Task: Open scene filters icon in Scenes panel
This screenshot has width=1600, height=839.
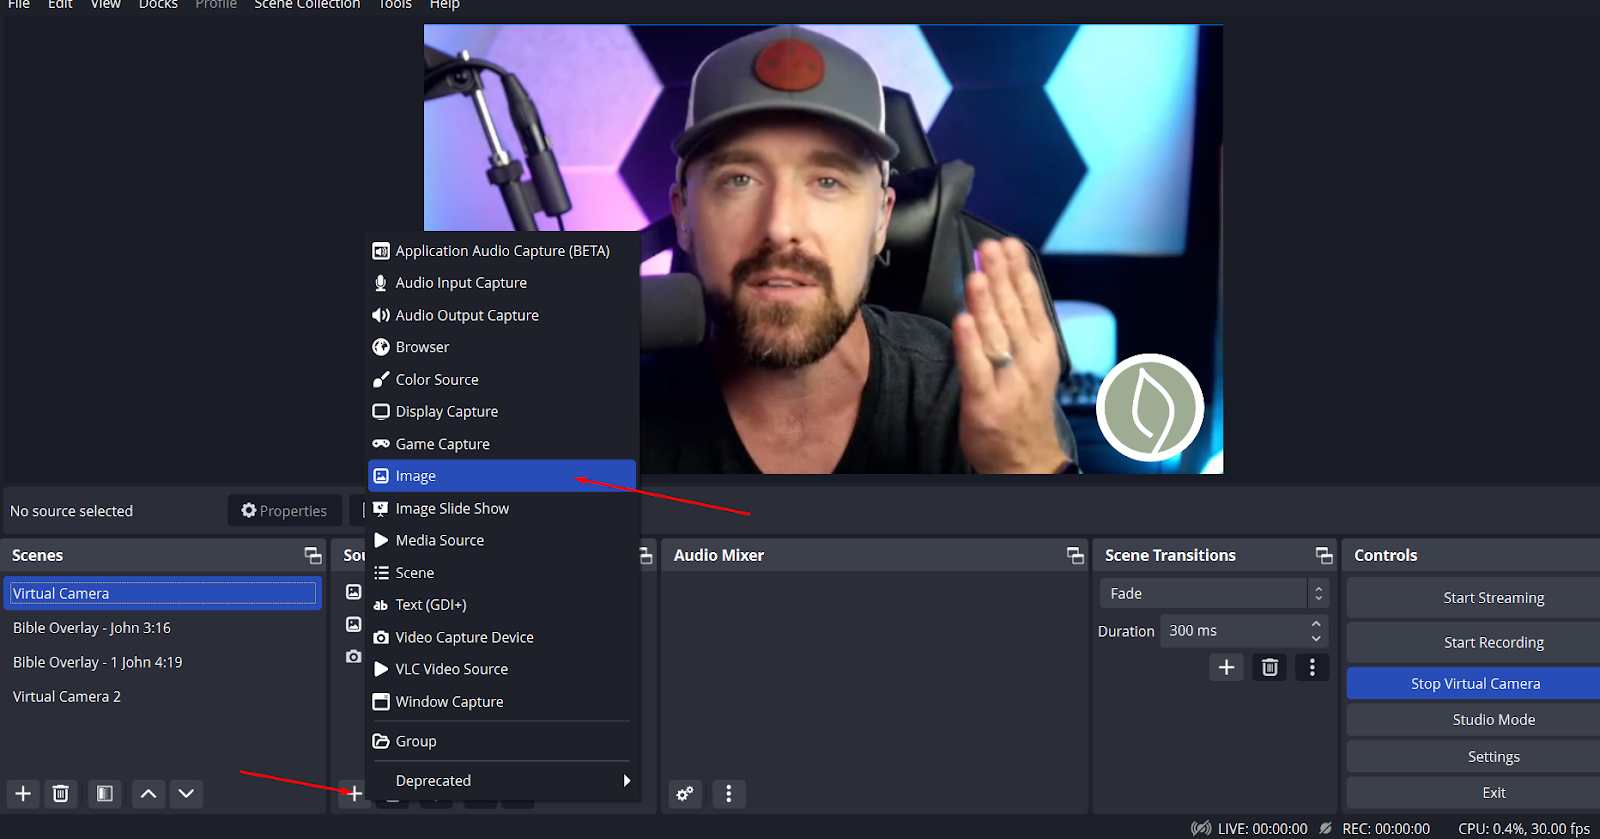Action: coord(104,794)
